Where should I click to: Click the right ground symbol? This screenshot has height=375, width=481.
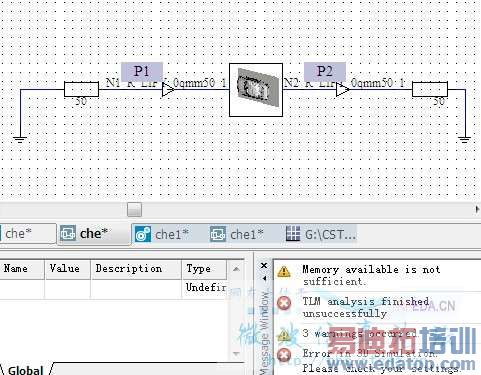pyautogui.click(x=465, y=140)
